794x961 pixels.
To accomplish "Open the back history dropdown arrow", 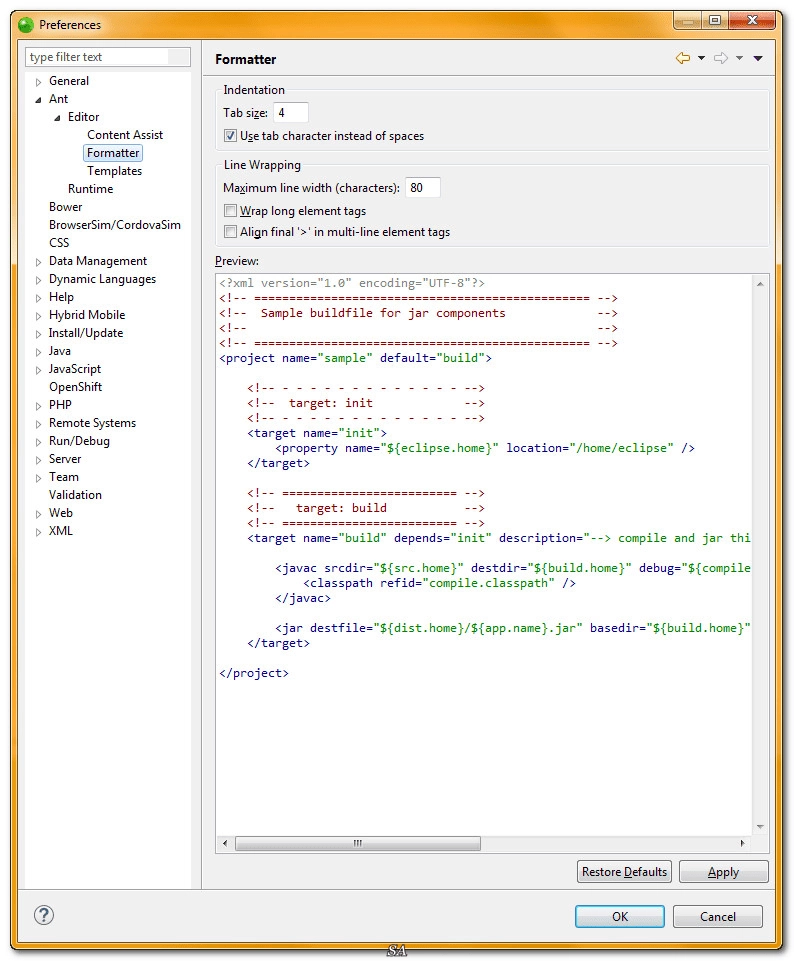I will tap(701, 58).
